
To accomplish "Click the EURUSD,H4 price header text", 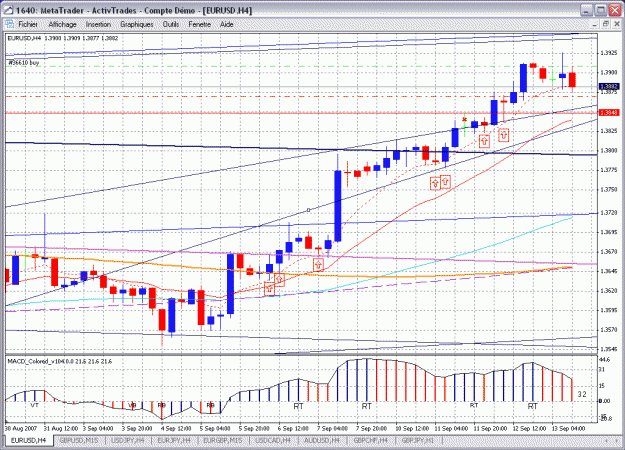I will pos(63,38).
